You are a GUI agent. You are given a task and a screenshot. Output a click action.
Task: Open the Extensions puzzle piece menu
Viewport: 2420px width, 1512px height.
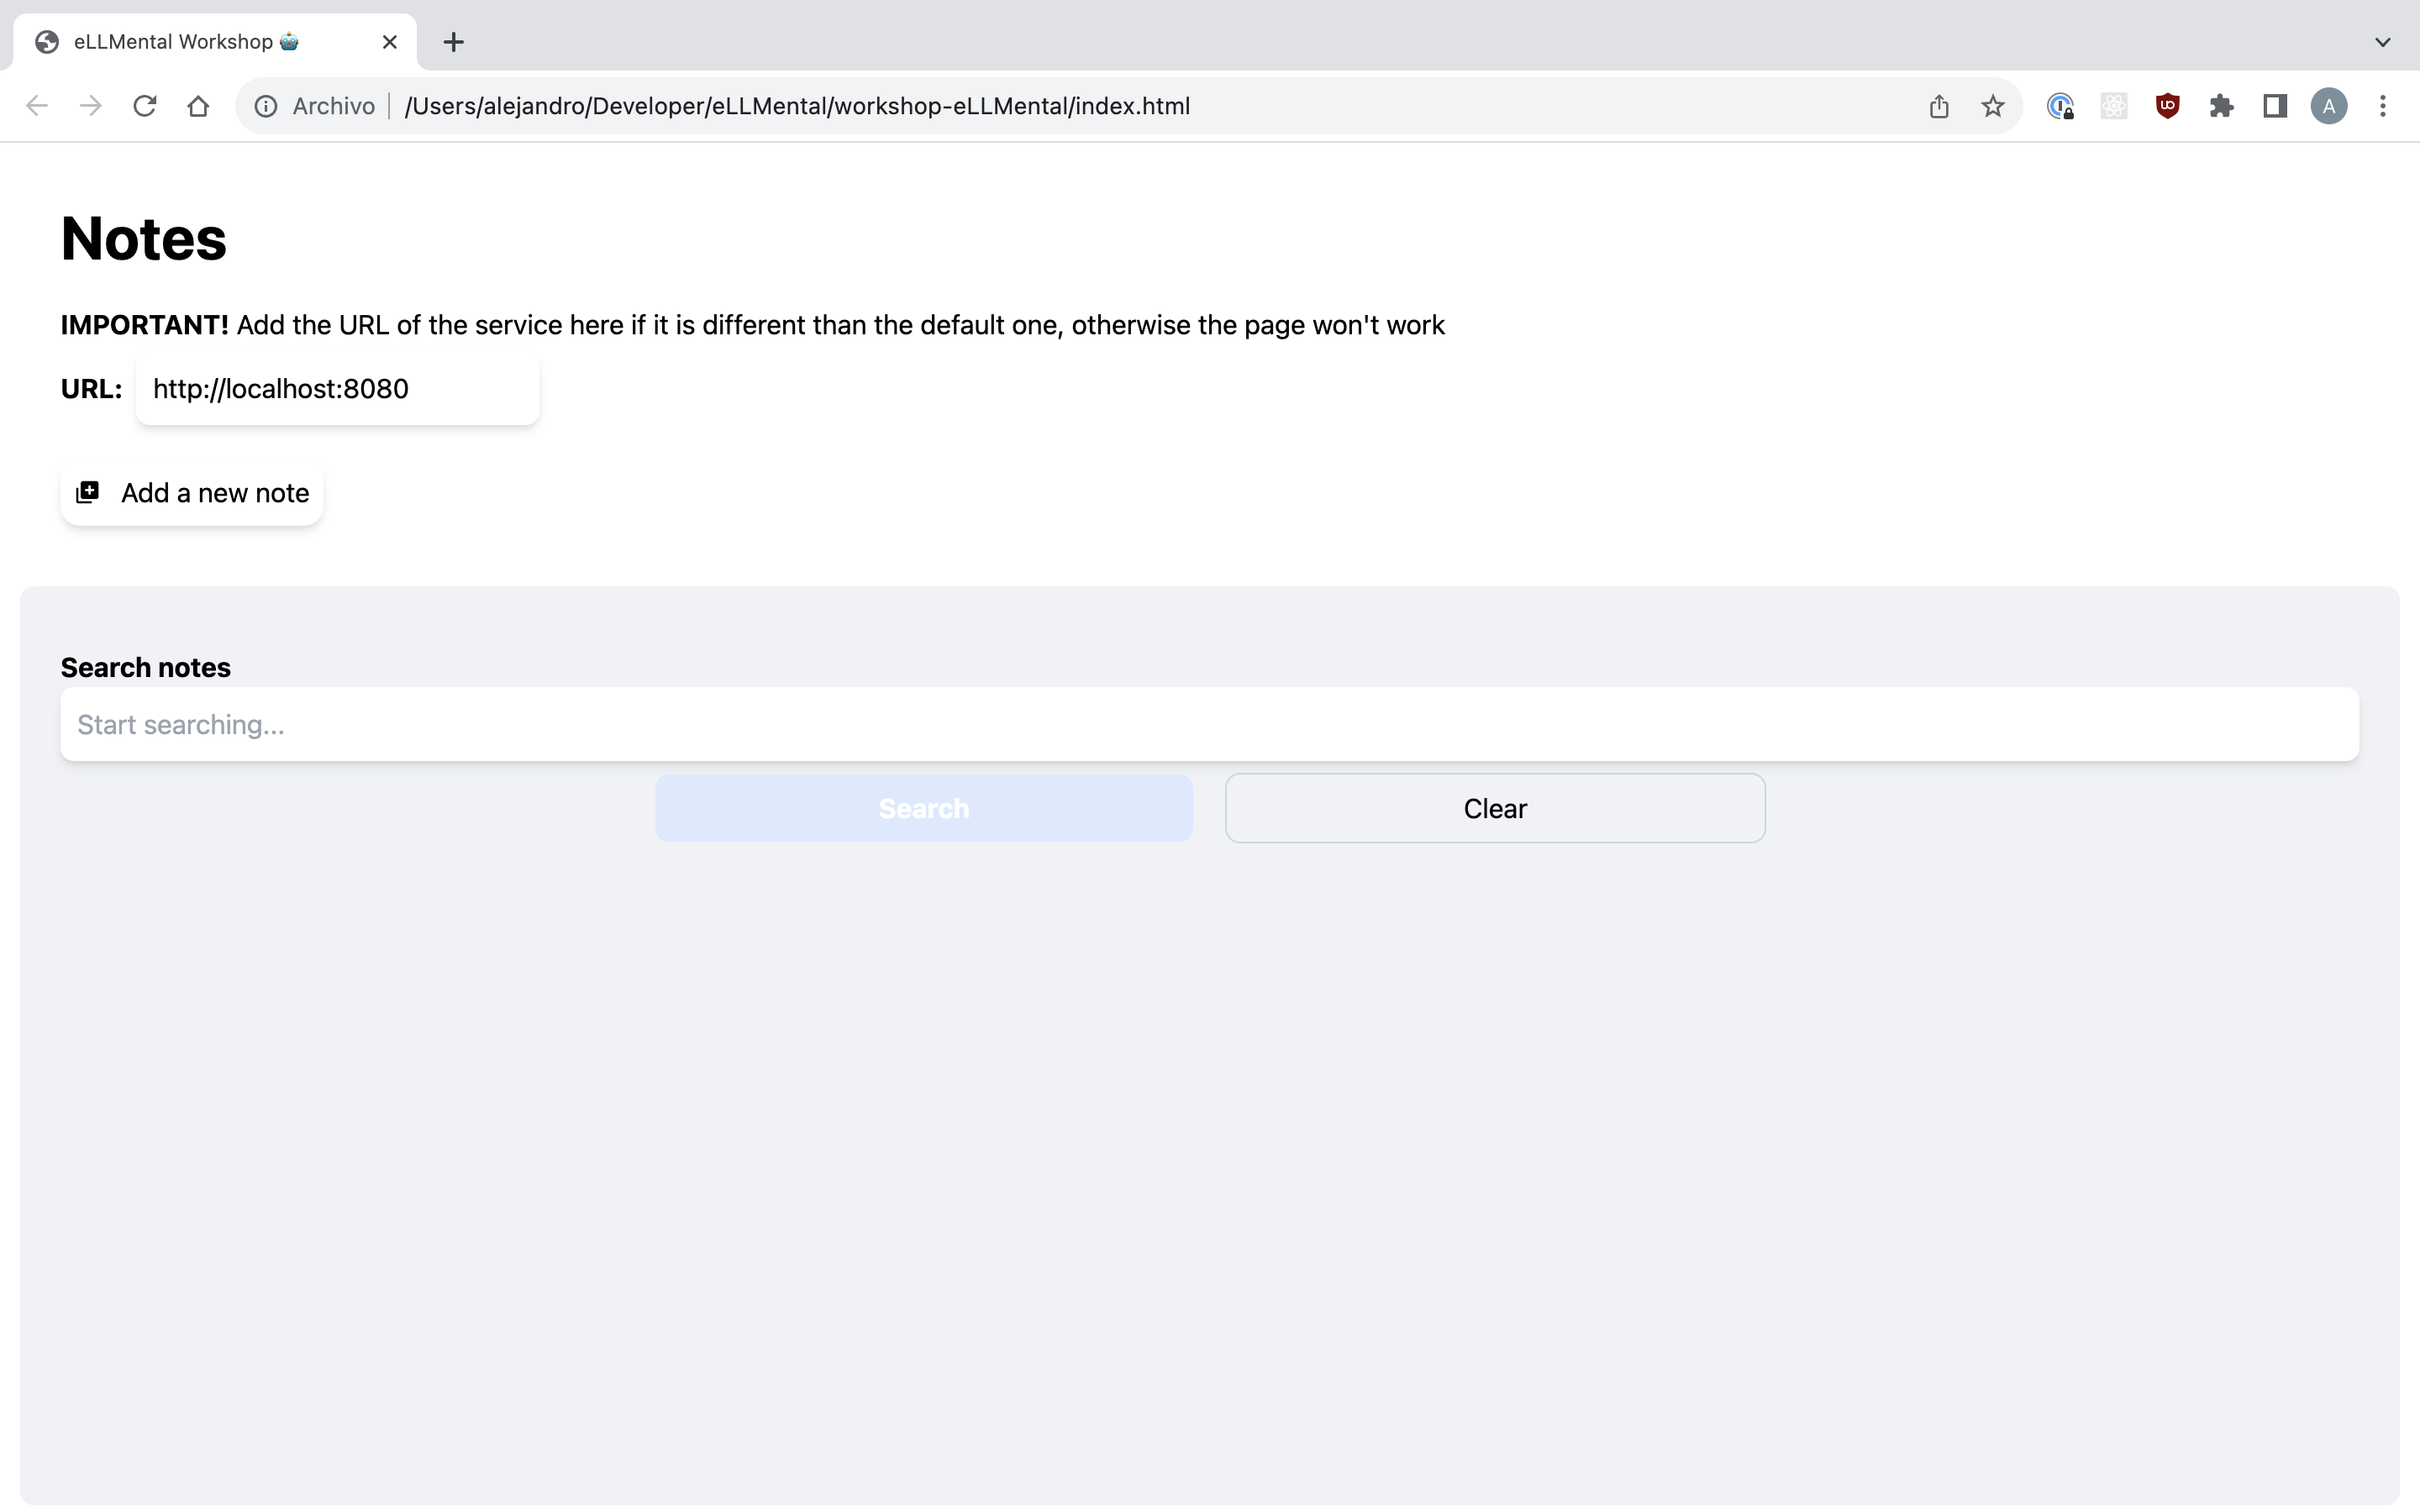[2221, 106]
